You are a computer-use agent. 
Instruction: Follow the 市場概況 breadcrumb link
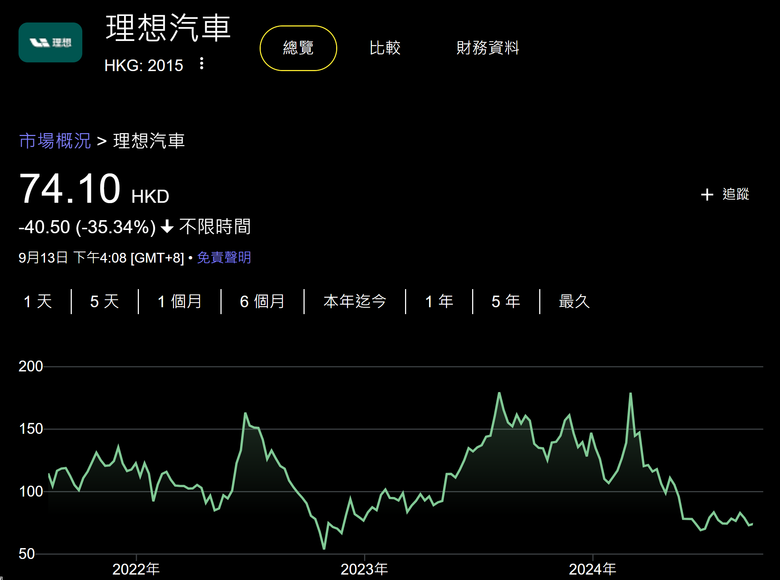coord(55,141)
